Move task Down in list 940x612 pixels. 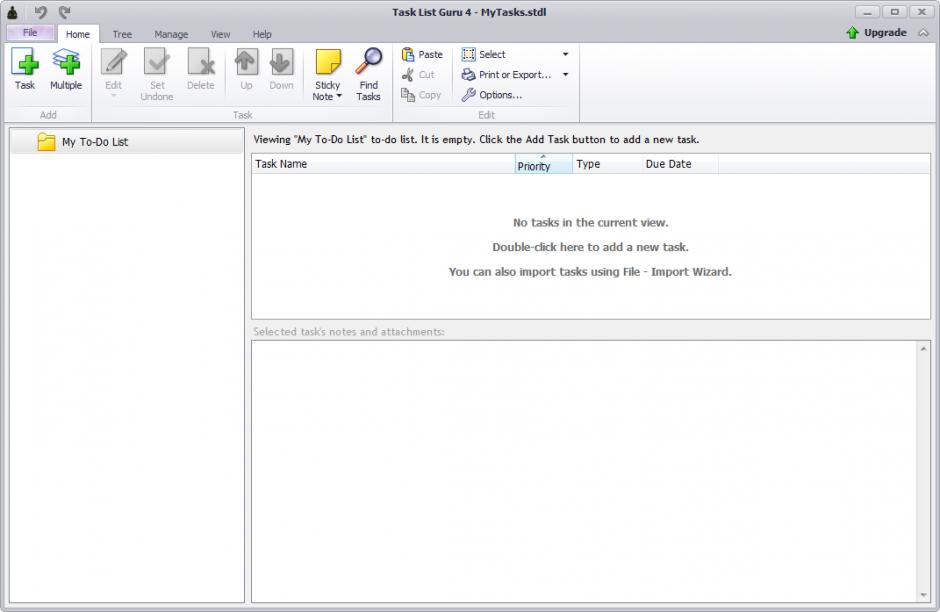coord(281,69)
